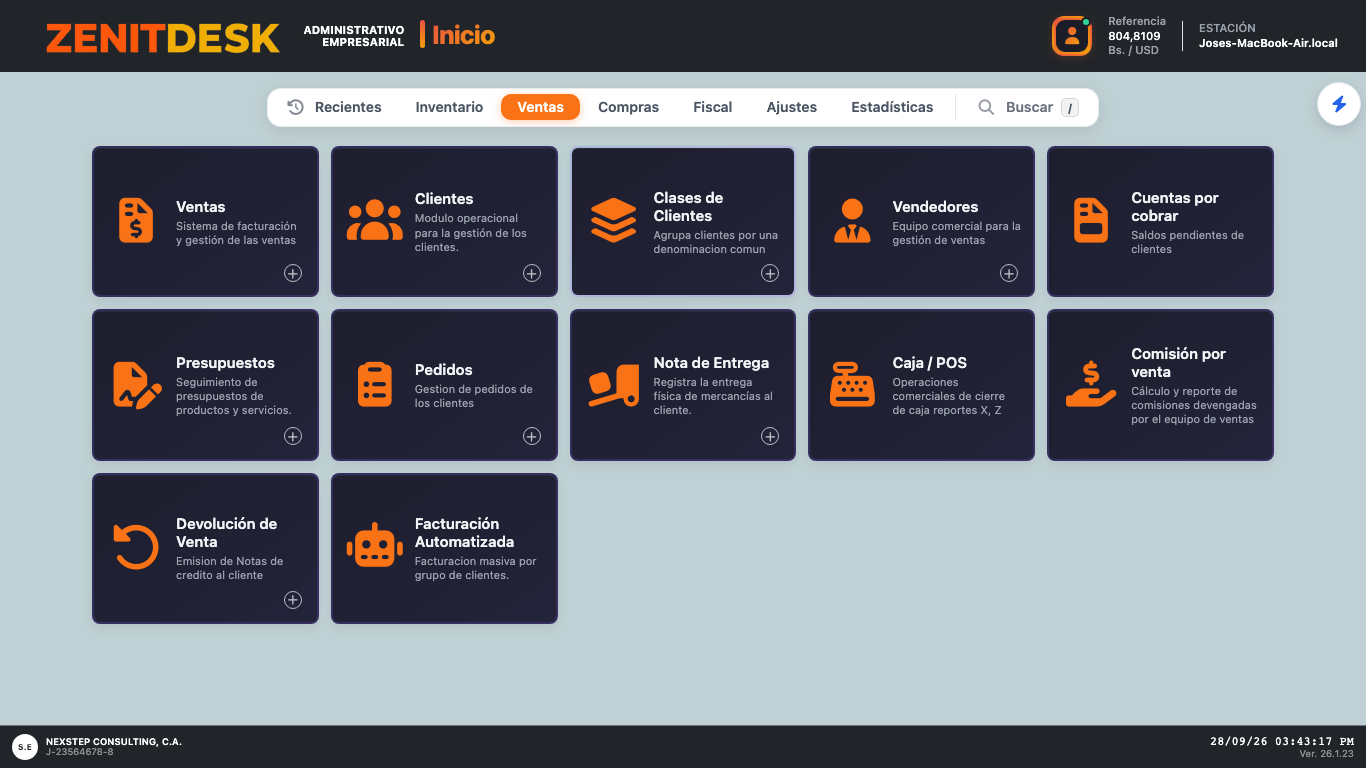This screenshot has width=1366, height=768.
Task: Select the Vendedores salesperson icon
Action: 852,221
